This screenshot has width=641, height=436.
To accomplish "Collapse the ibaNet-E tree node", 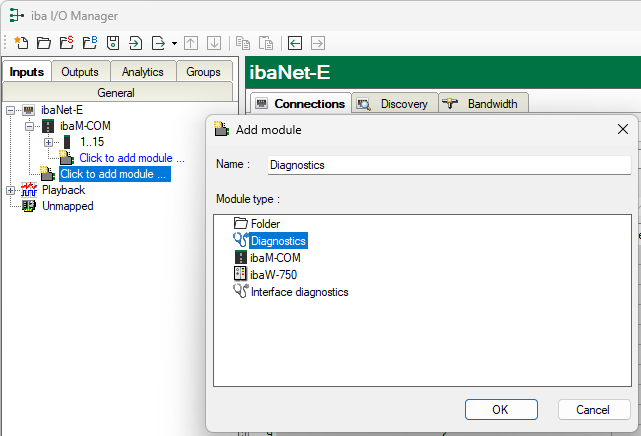I will click(11, 110).
